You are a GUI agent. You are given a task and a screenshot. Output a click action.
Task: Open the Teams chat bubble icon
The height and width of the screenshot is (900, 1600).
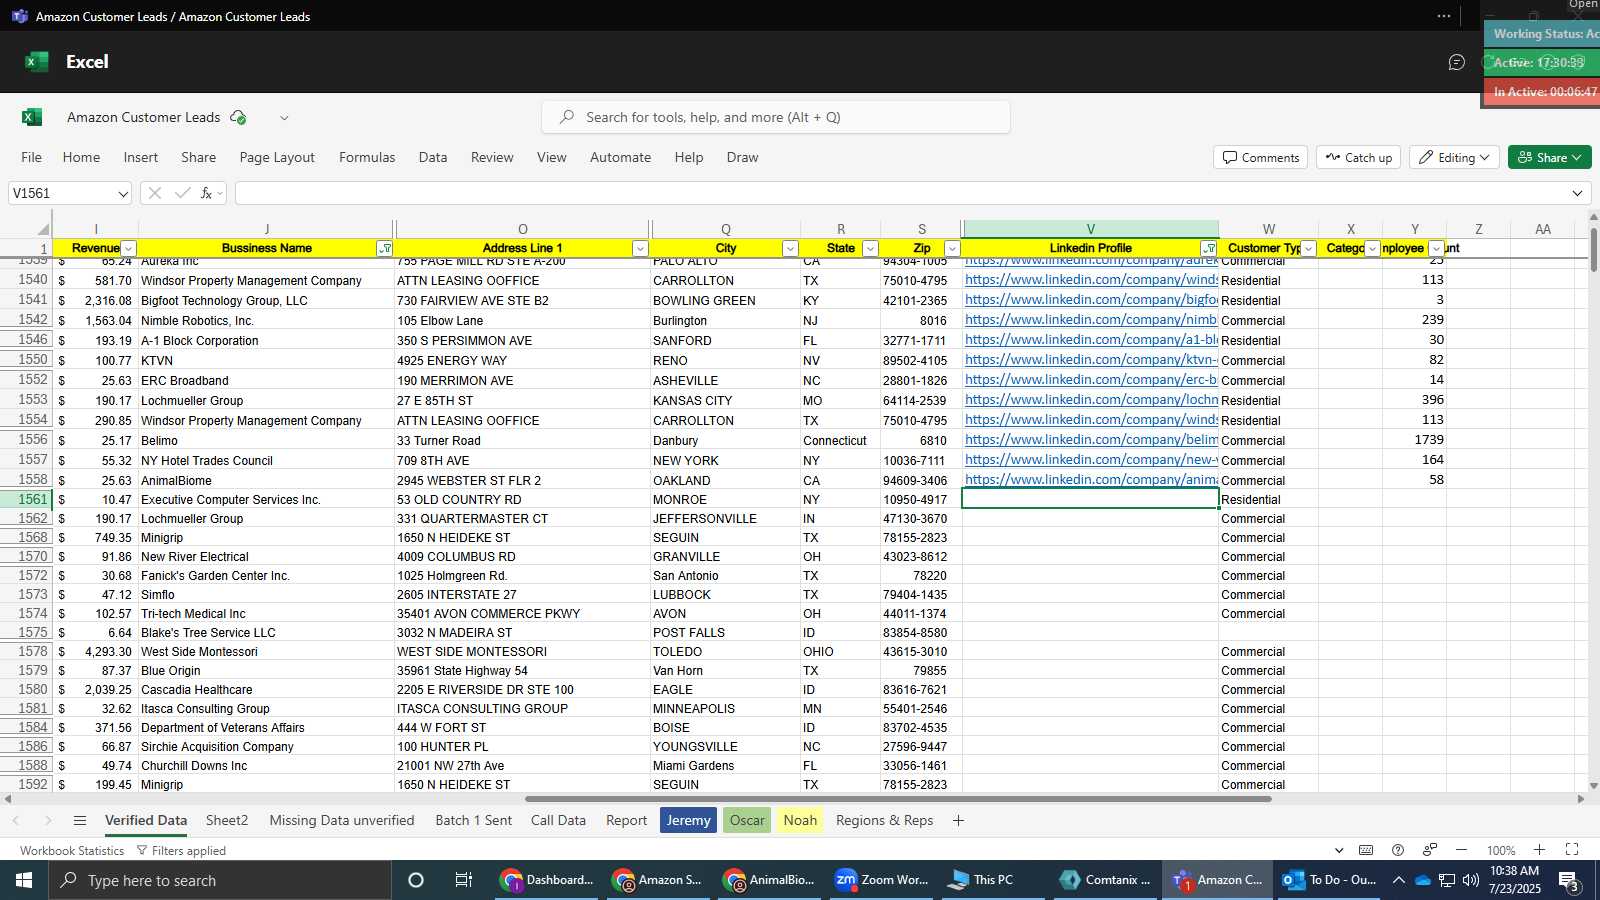click(x=1457, y=62)
